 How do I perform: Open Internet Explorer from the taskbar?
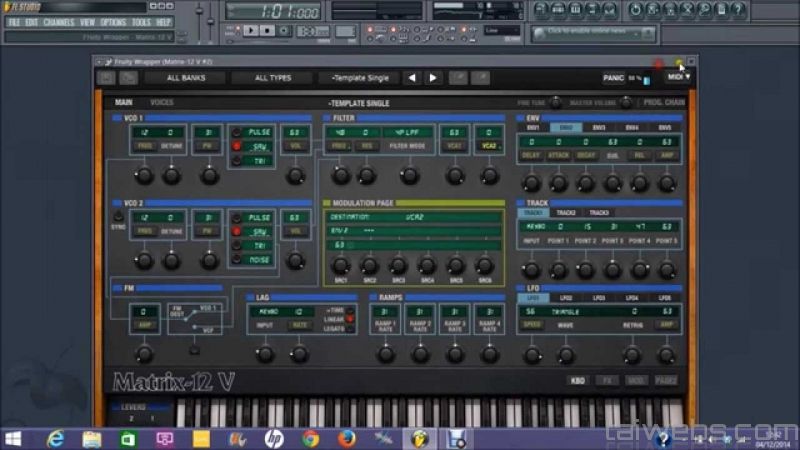pos(55,438)
